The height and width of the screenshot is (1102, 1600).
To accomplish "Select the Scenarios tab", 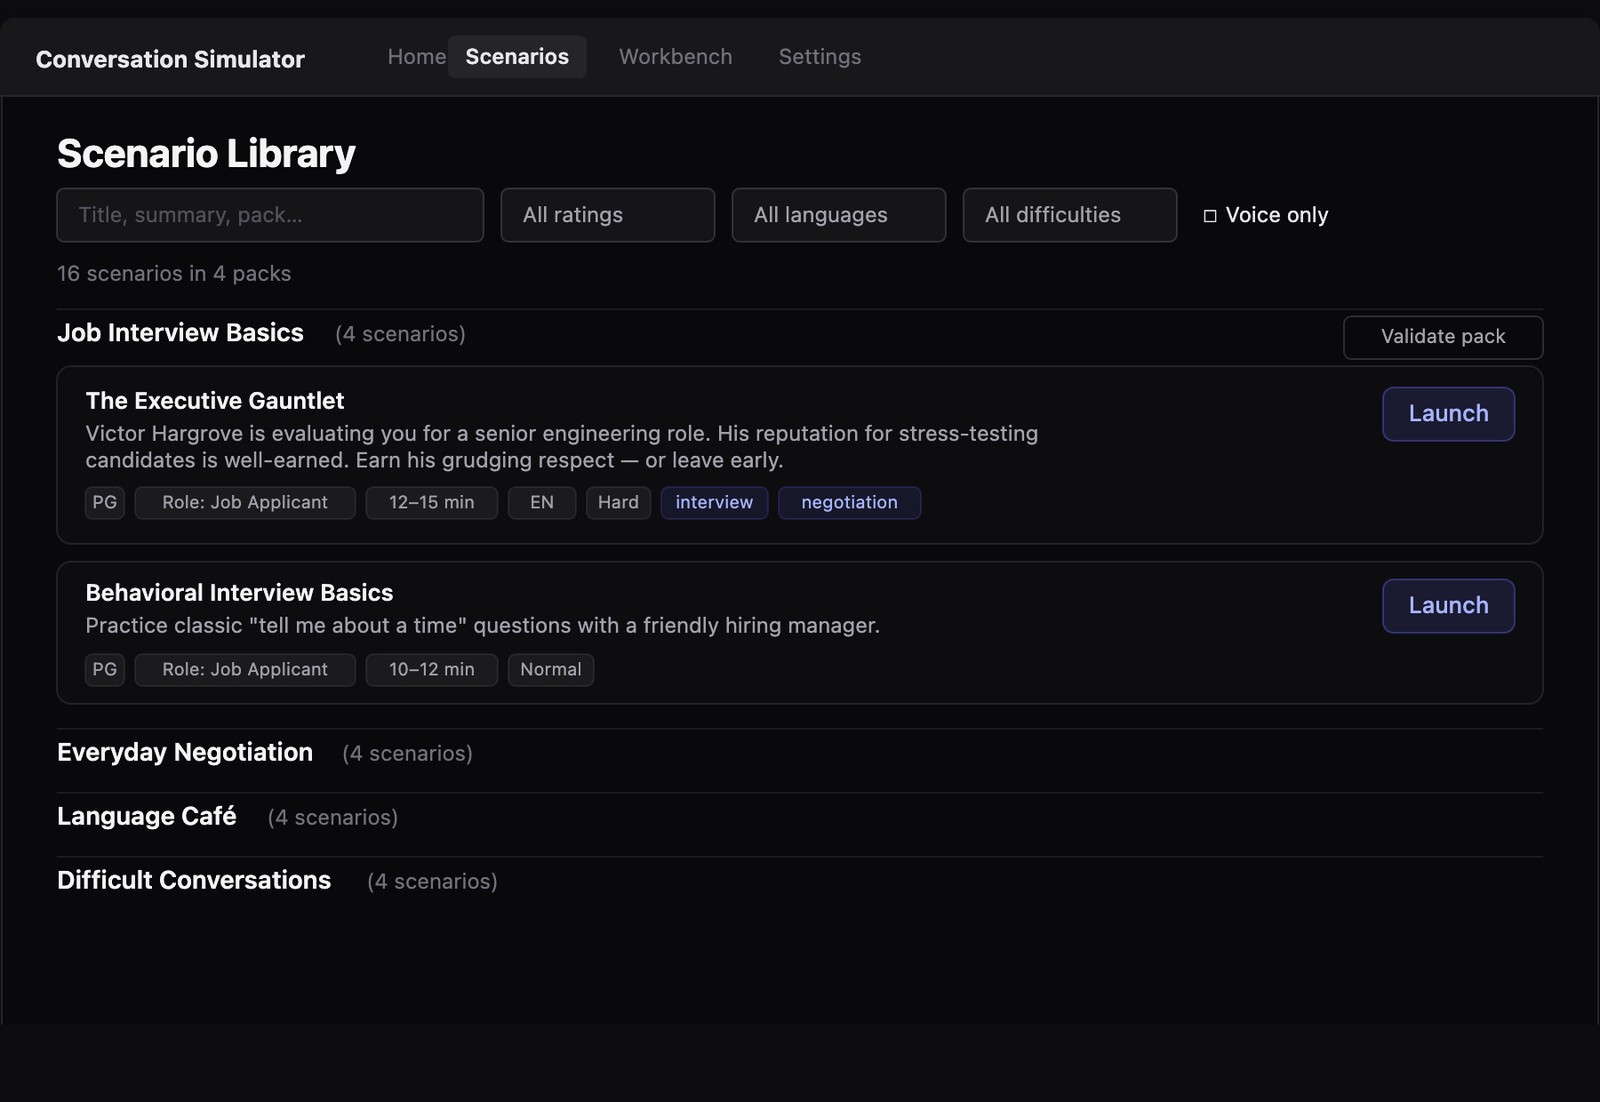I will (x=517, y=57).
